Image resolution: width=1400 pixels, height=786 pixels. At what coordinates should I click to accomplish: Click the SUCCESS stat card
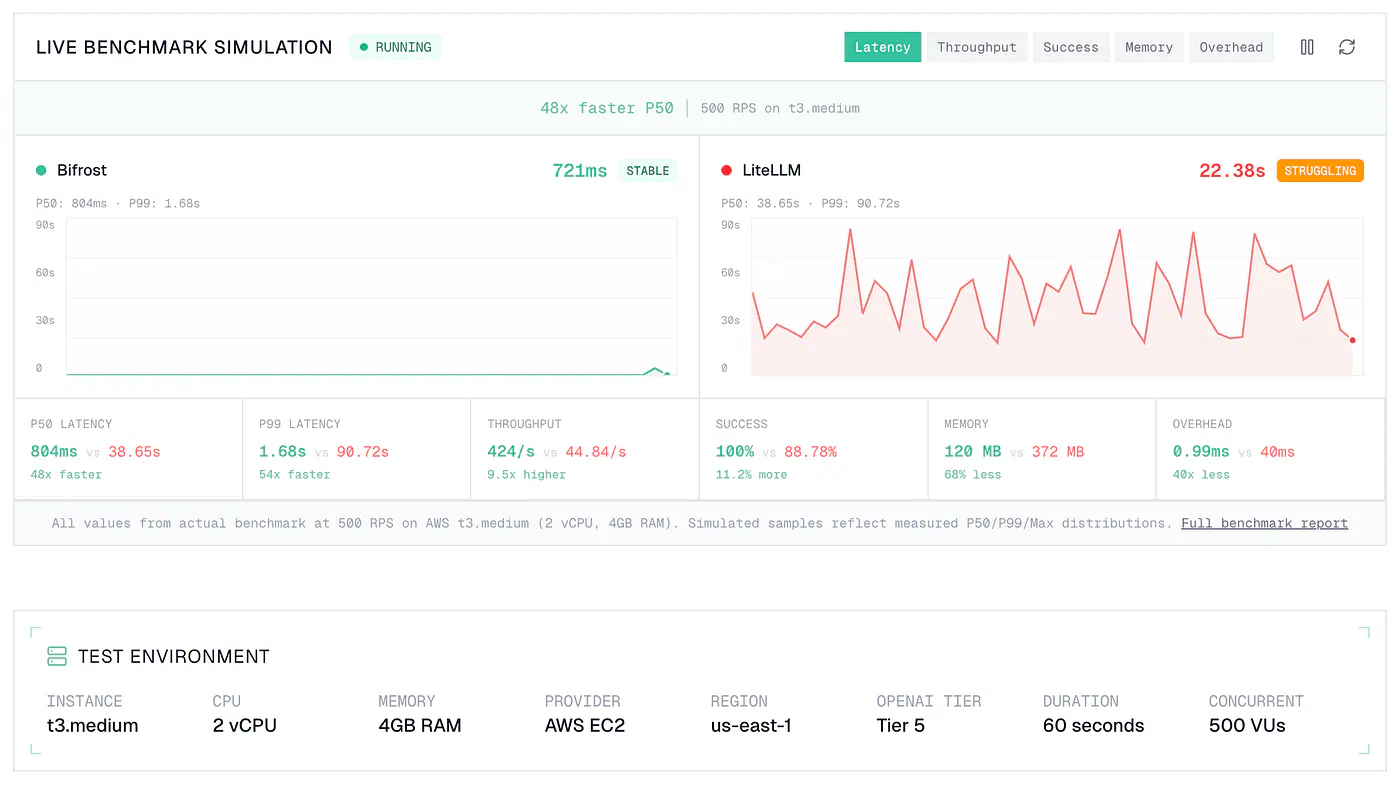[813, 449]
